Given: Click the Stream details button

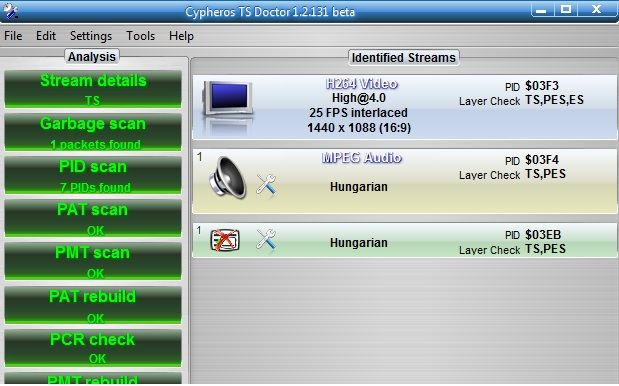Looking at the screenshot, I should (x=93, y=89).
